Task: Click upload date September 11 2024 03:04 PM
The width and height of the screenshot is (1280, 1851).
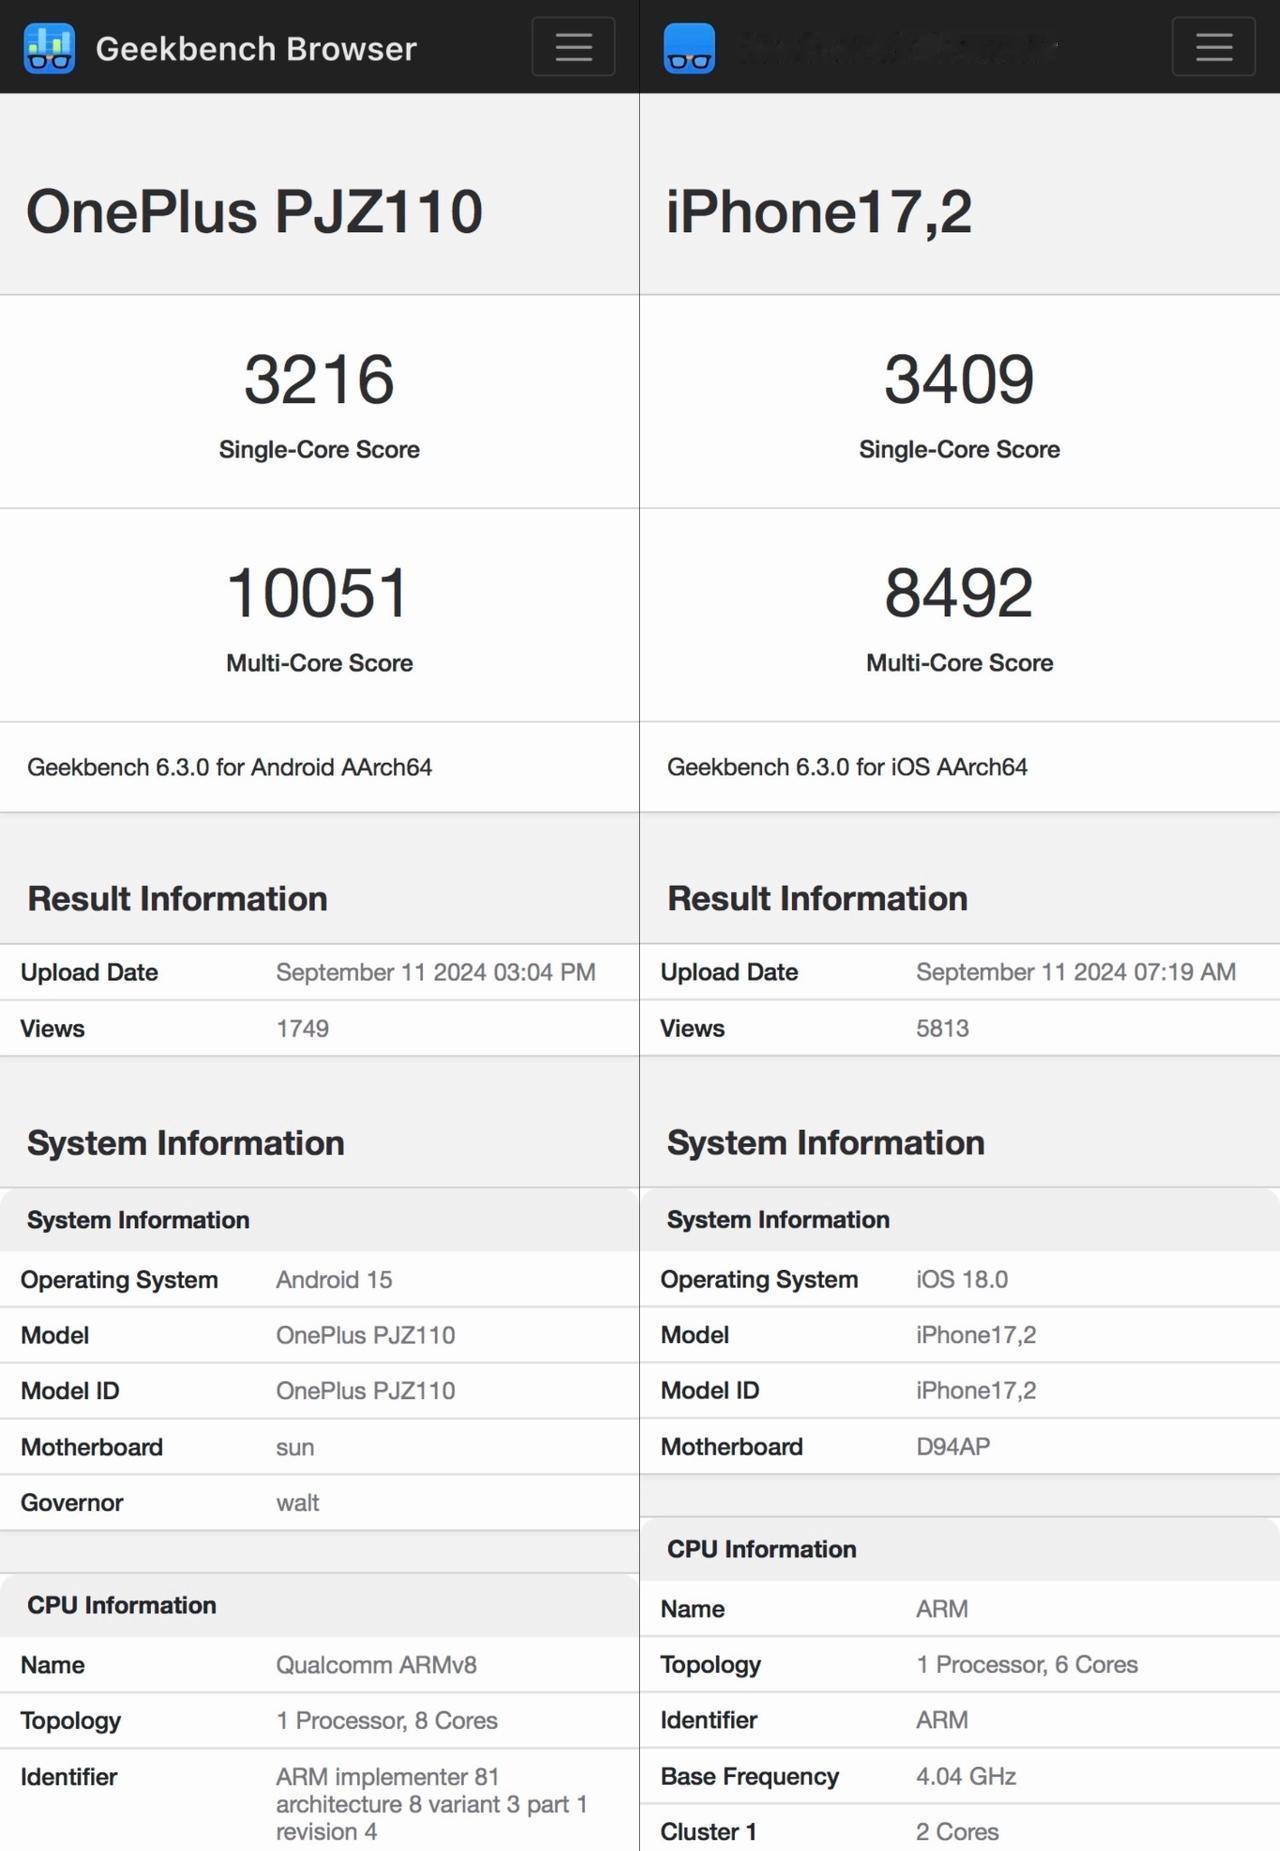Action: 436,972
